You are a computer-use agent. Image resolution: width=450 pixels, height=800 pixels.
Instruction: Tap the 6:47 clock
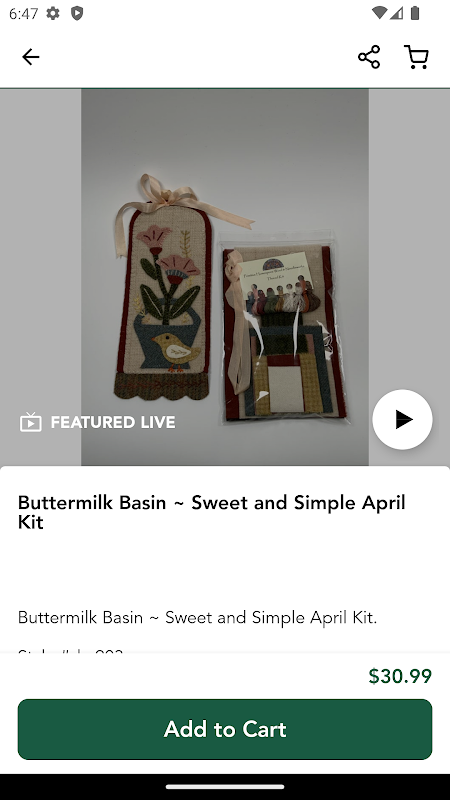click(23, 13)
